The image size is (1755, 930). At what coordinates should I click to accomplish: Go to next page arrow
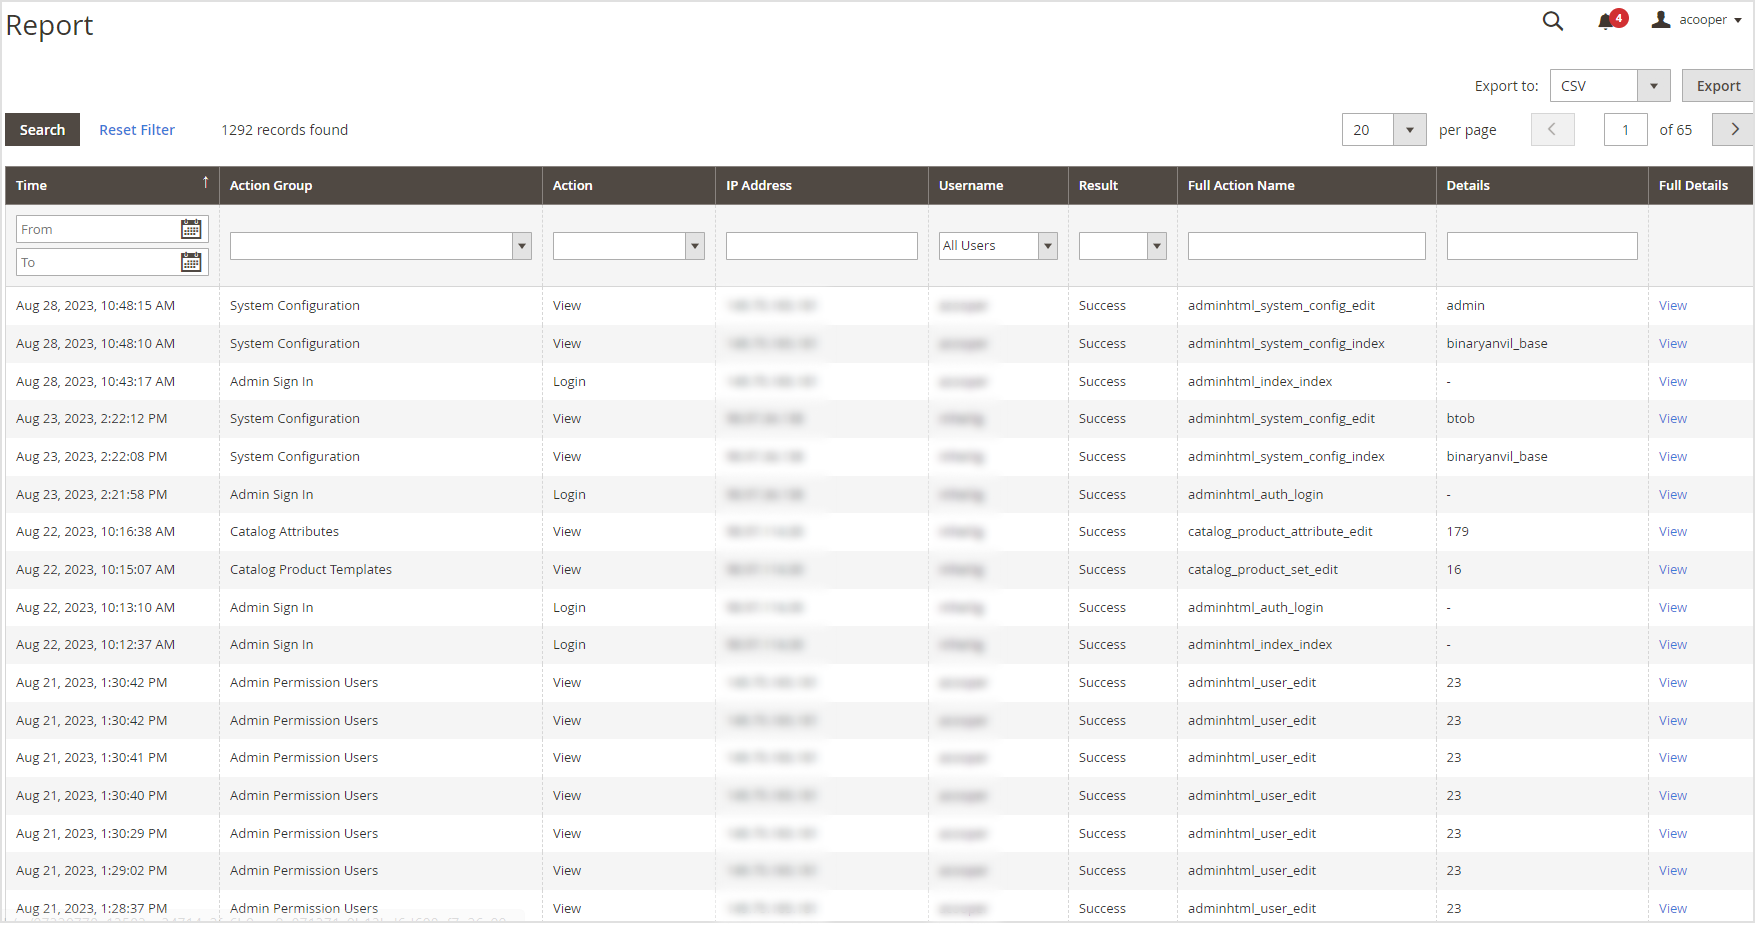tap(1734, 130)
